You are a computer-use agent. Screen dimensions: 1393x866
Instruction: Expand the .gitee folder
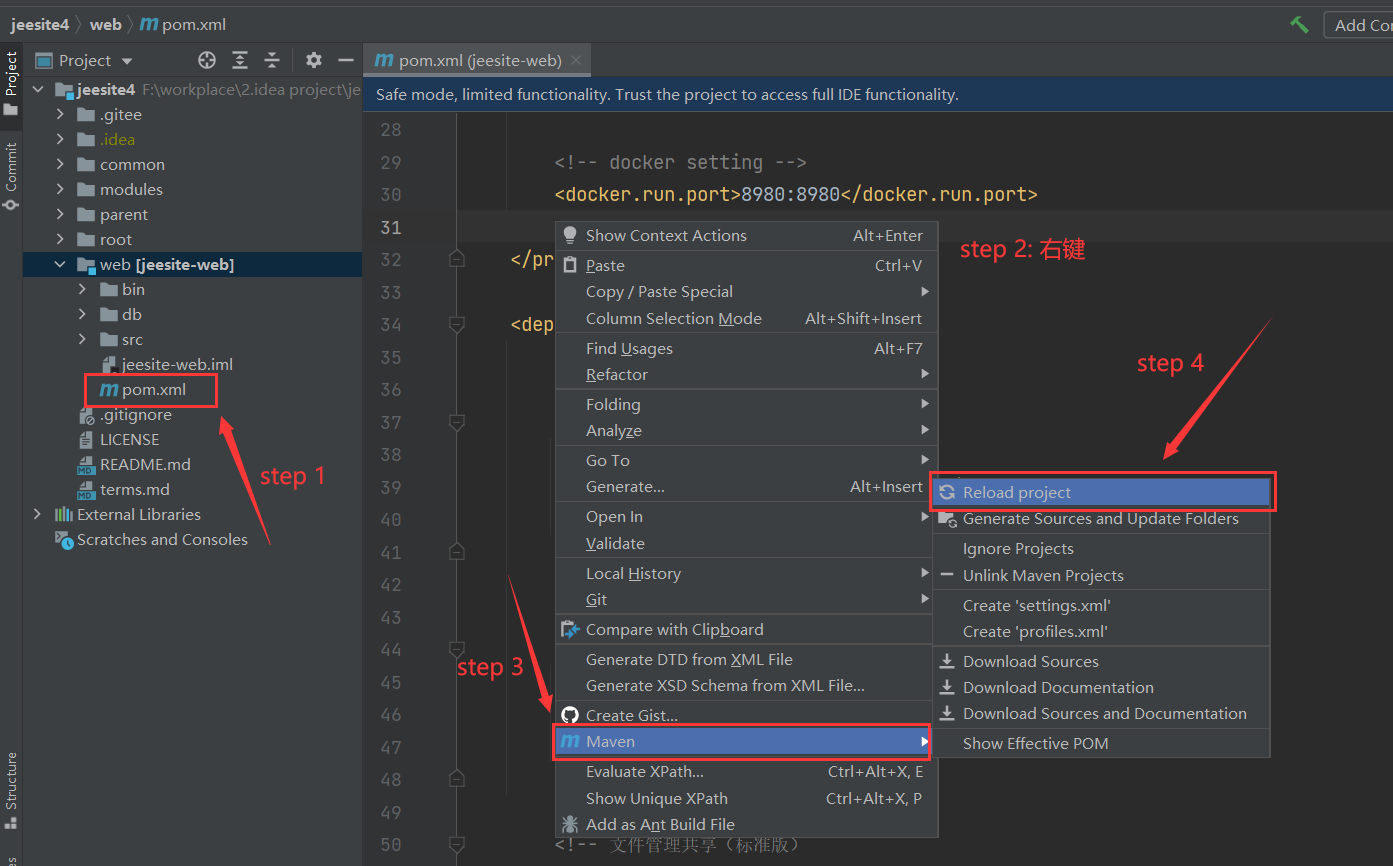(x=60, y=114)
